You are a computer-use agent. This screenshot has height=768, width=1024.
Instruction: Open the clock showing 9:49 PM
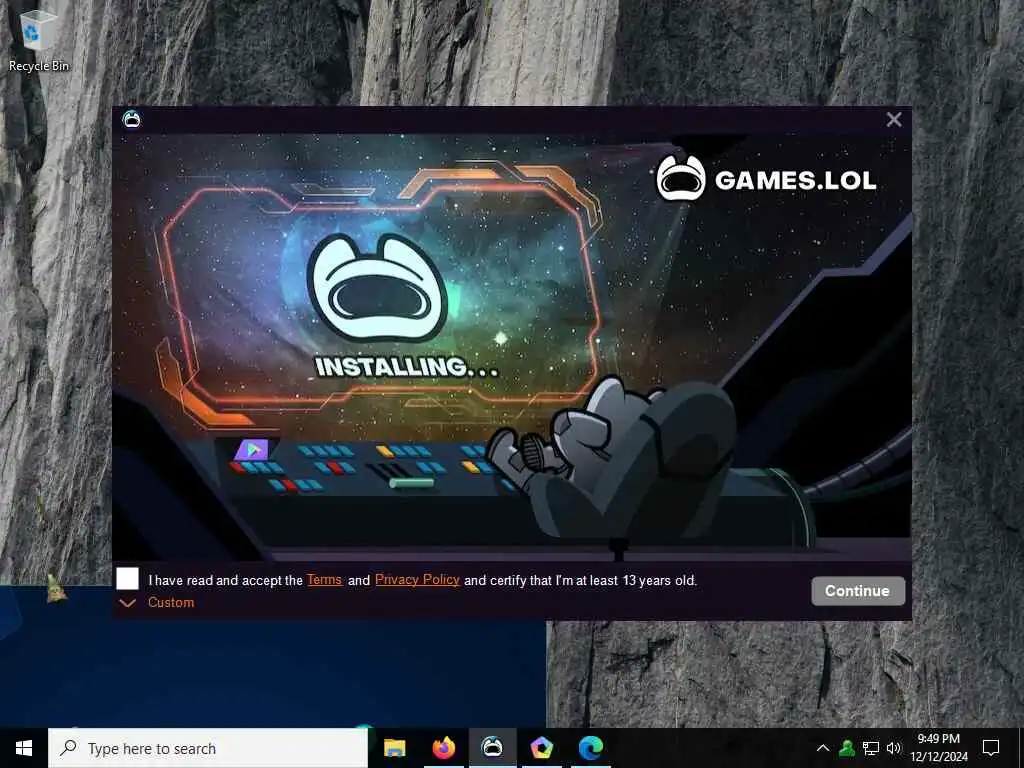pos(938,748)
